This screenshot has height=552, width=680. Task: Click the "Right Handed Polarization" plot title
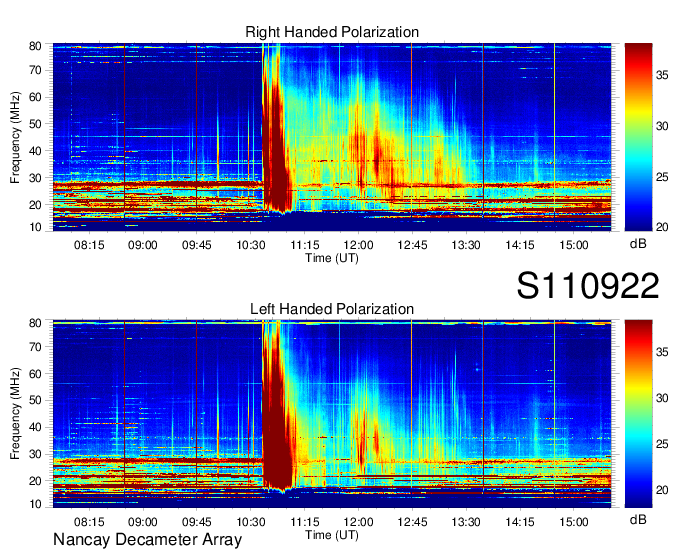tap(332, 32)
